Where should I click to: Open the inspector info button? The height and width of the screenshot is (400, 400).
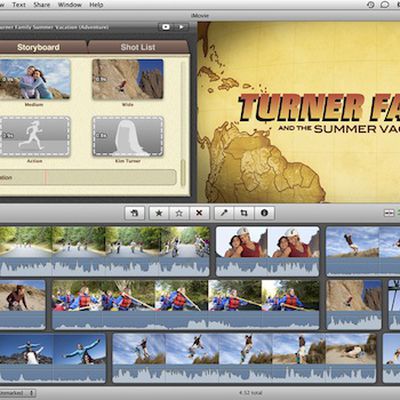[x=264, y=213]
